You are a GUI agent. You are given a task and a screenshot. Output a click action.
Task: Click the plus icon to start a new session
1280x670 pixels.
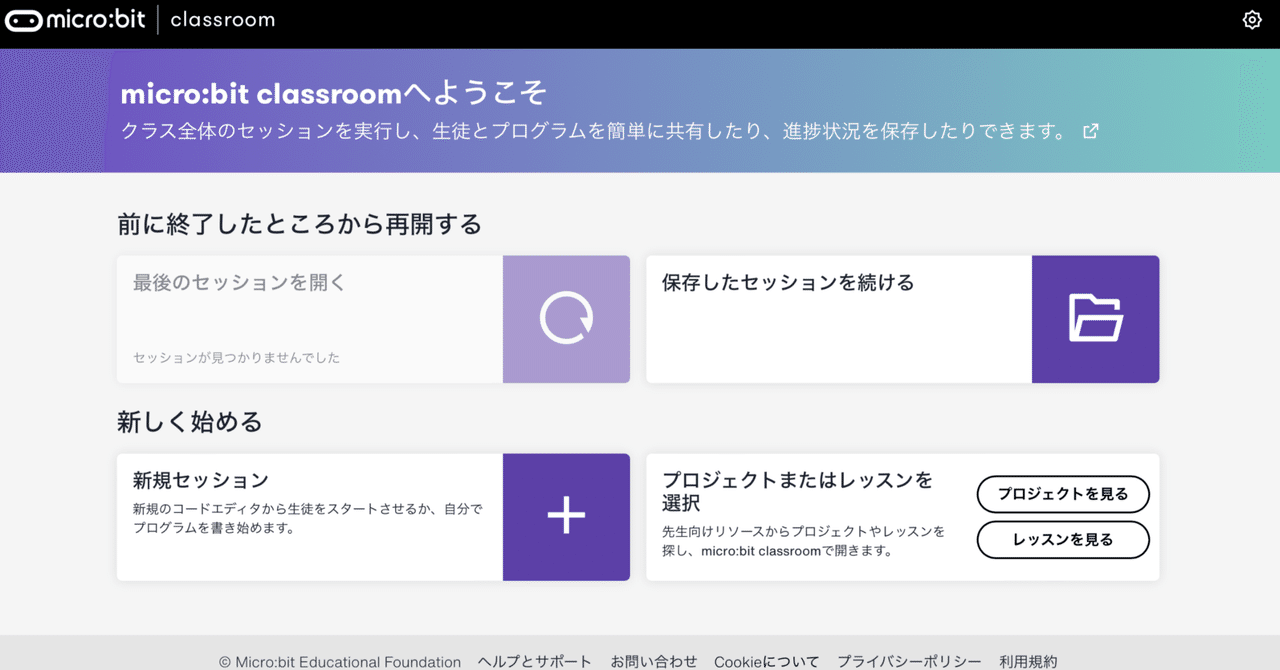coord(566,517)
